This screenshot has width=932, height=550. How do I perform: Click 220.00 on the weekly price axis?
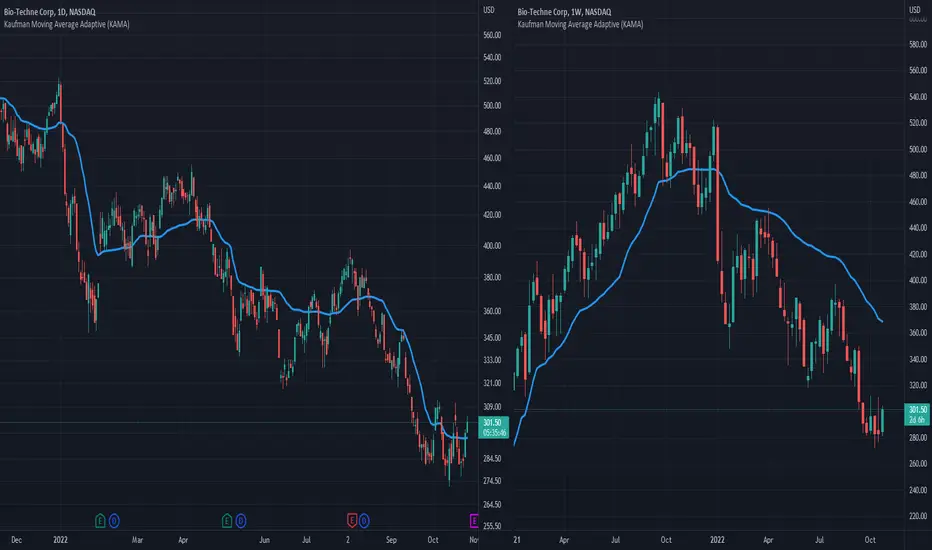918,516
